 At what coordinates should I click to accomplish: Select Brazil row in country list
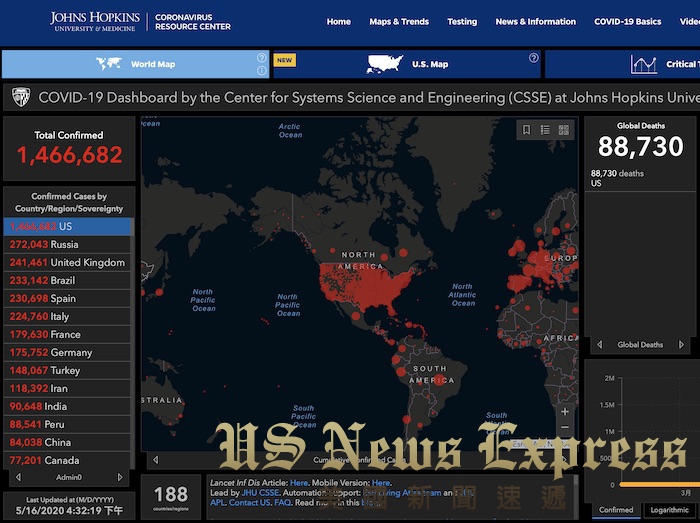[x=67, y=280]
